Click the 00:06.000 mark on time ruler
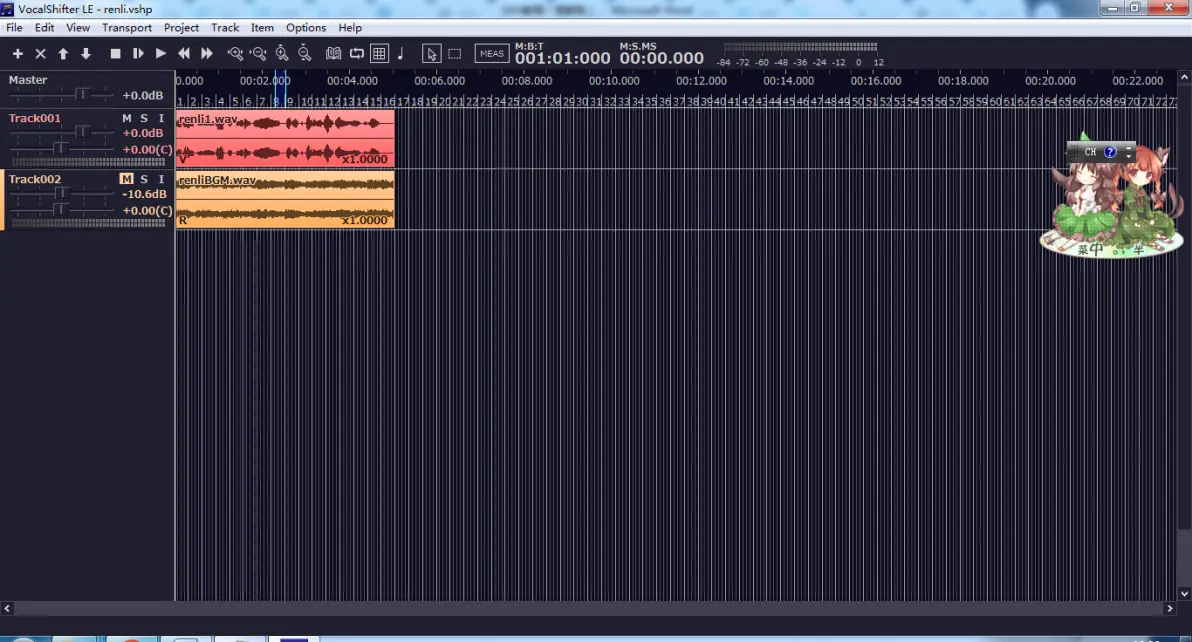Viewport: 1192px width, 642px height. coord(439,81)
